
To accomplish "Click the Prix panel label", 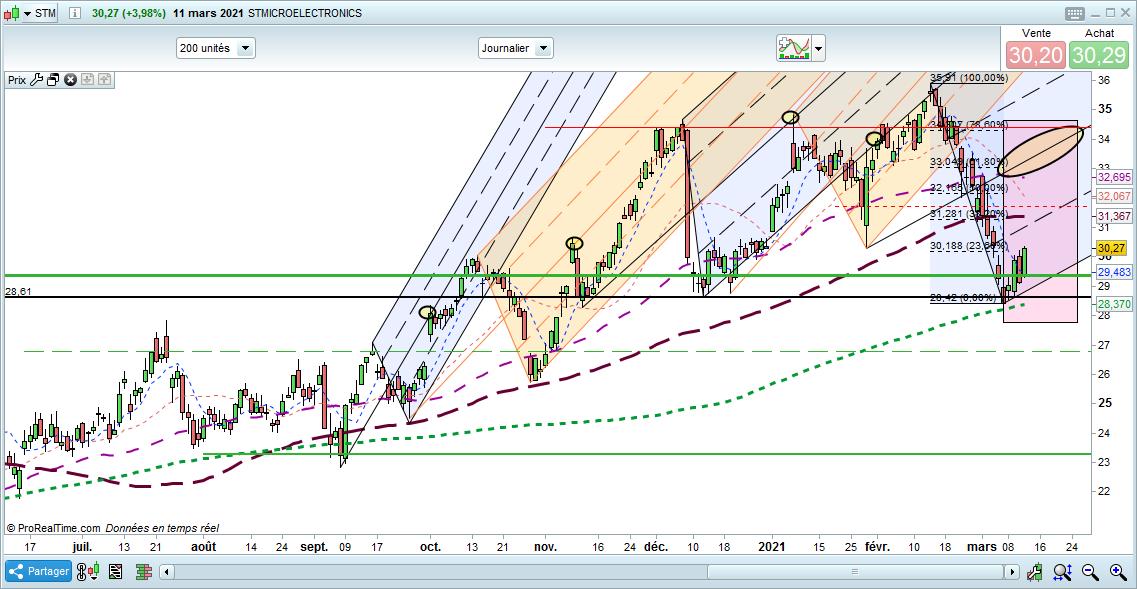I will click(17, 80).
